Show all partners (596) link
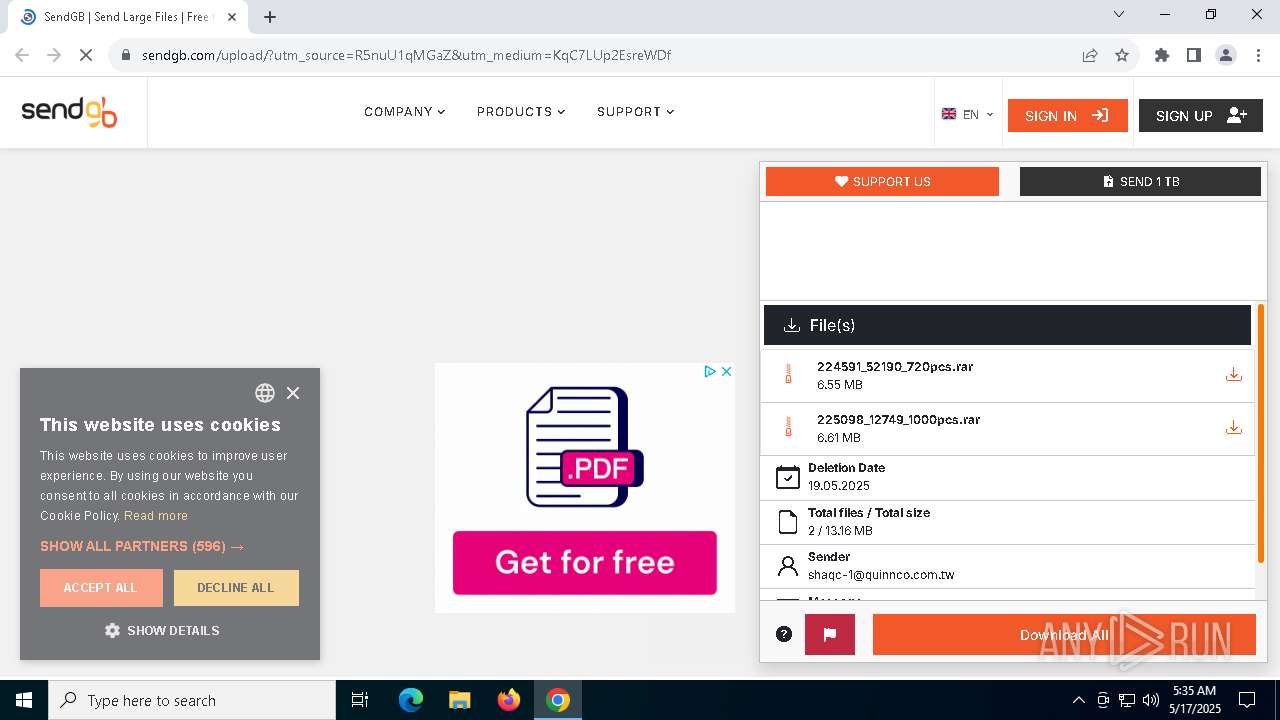The width and height of the screenshot is (1280, 720). 142,546
